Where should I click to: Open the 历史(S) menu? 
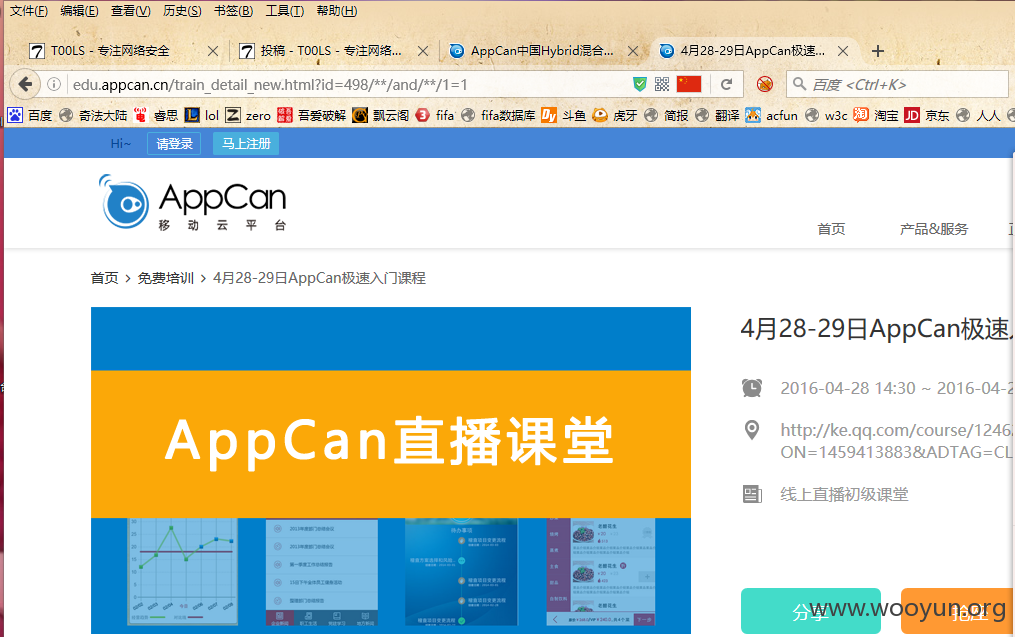click(x=182, y=11)
